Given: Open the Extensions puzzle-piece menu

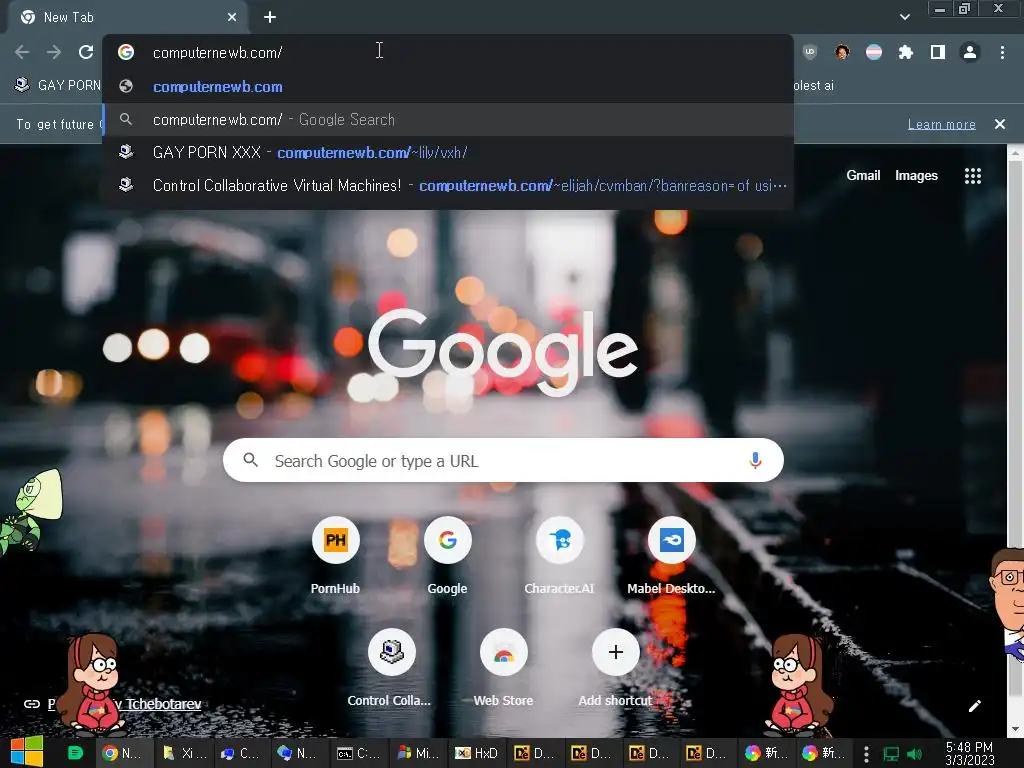Looking at the screenshot, I should [905, 52].
